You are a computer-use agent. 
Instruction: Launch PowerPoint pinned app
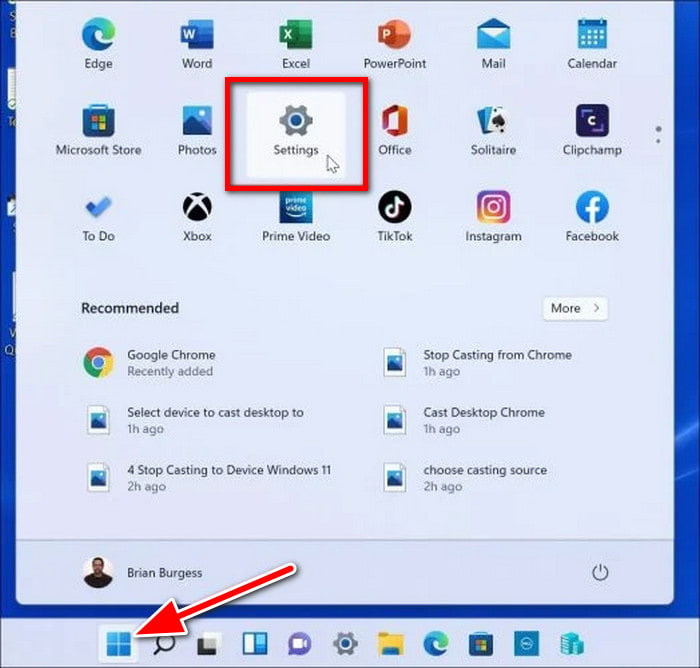(395, 44)
